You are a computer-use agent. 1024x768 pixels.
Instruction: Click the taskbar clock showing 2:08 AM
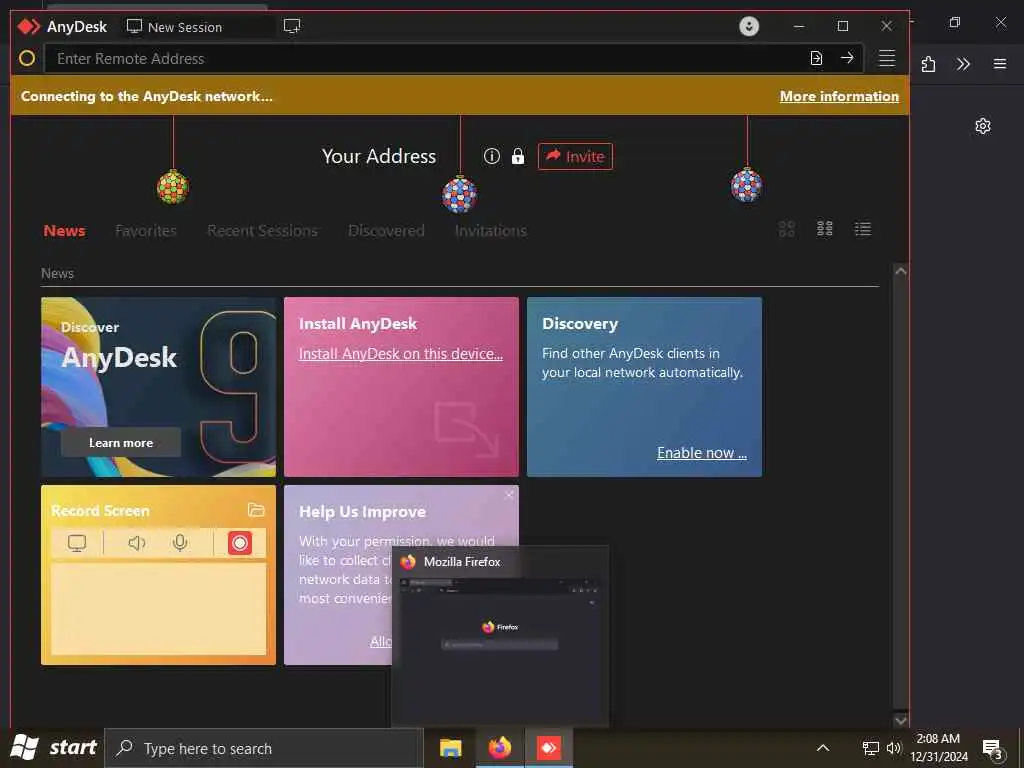[938, 748]
